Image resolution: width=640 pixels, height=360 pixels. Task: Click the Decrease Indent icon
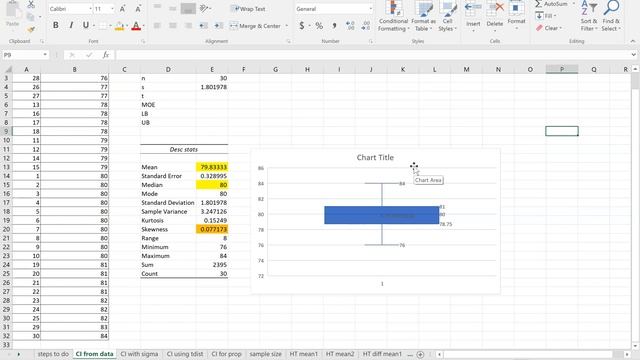(x=203, y=26)
